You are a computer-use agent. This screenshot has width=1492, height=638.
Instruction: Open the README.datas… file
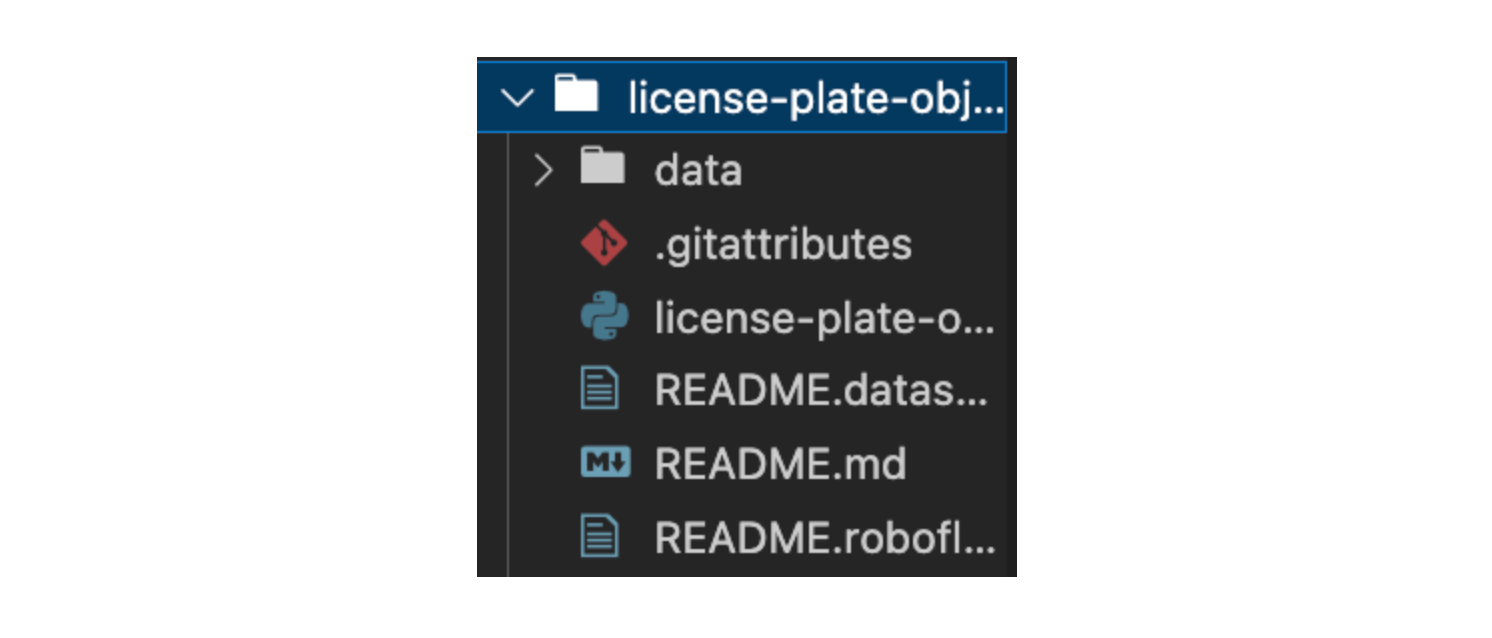click(x=821, y=392)
